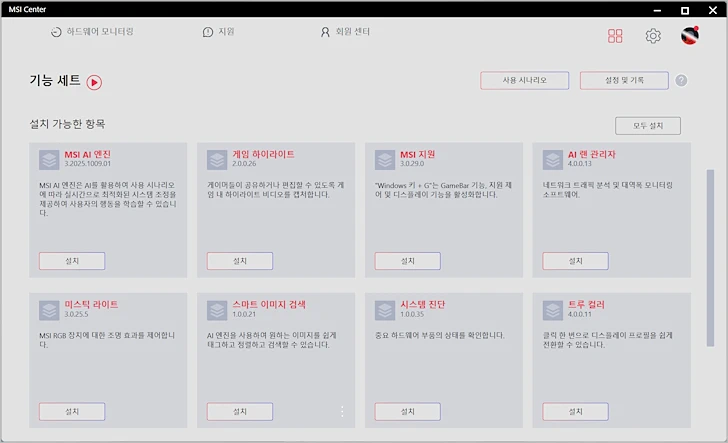Select the 트루 컬러 title
The width and height of the screenshot is (728, 443).
[x=586, y=305]
